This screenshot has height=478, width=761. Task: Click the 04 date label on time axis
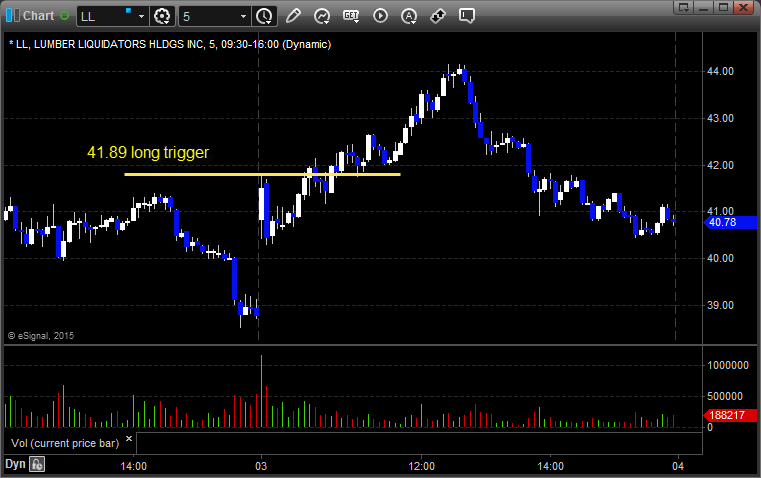[x=678, y=466]
